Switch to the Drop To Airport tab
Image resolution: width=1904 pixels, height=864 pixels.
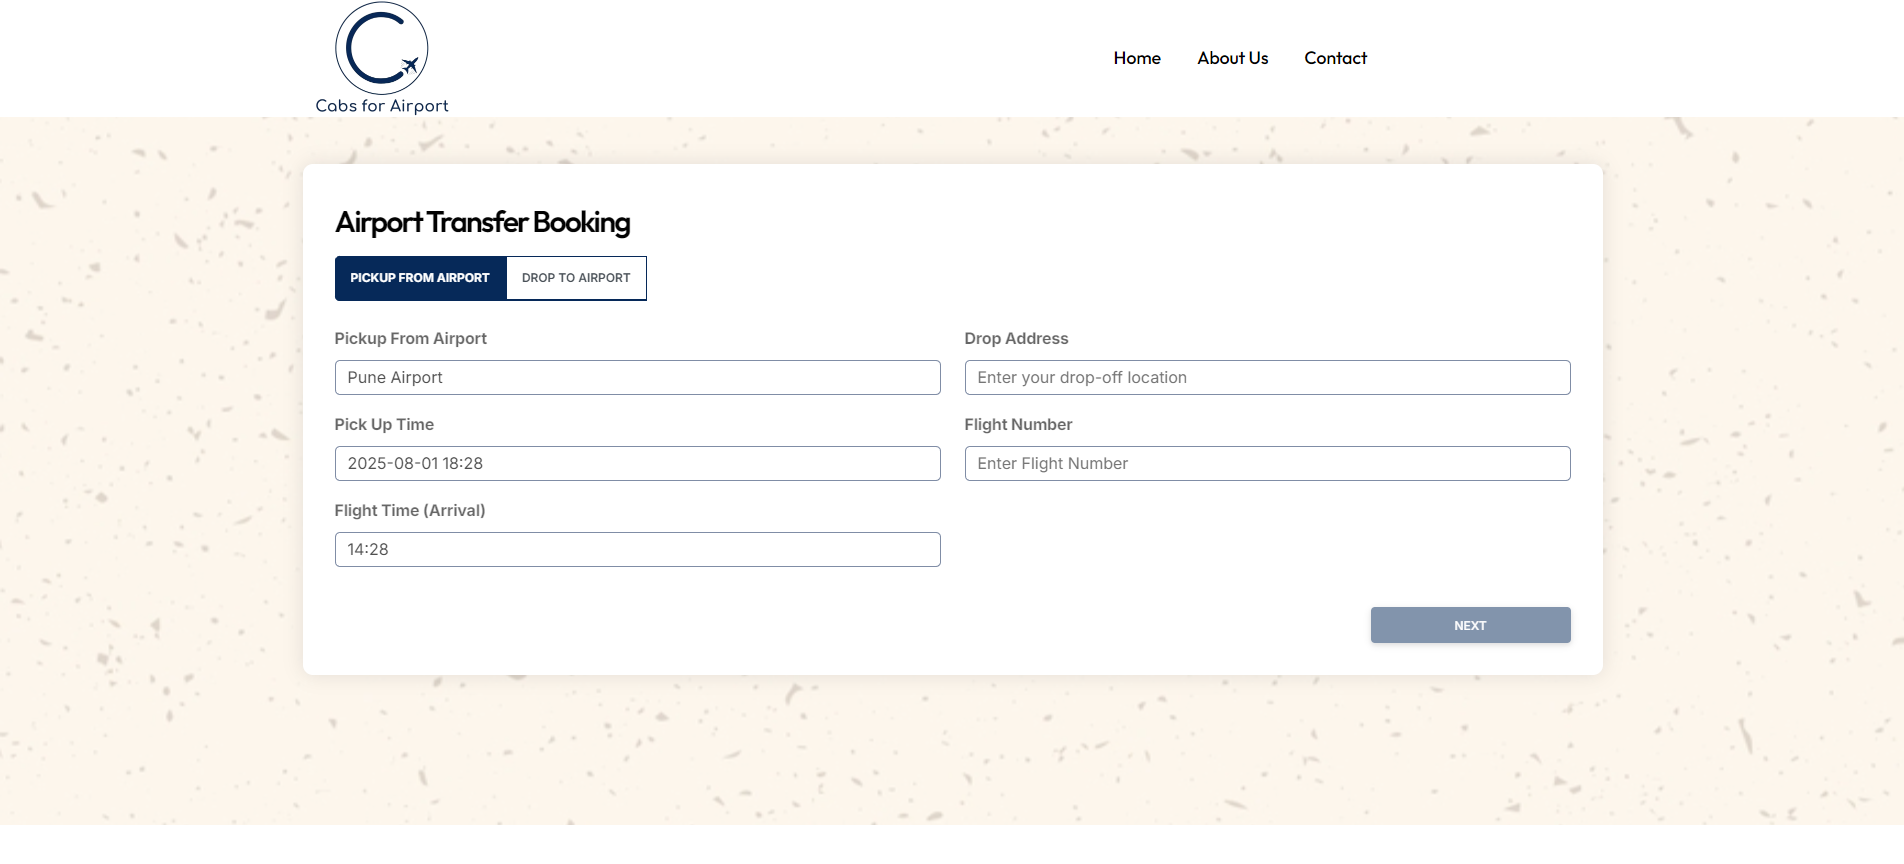pyautogui.click(x=576, y=278)
